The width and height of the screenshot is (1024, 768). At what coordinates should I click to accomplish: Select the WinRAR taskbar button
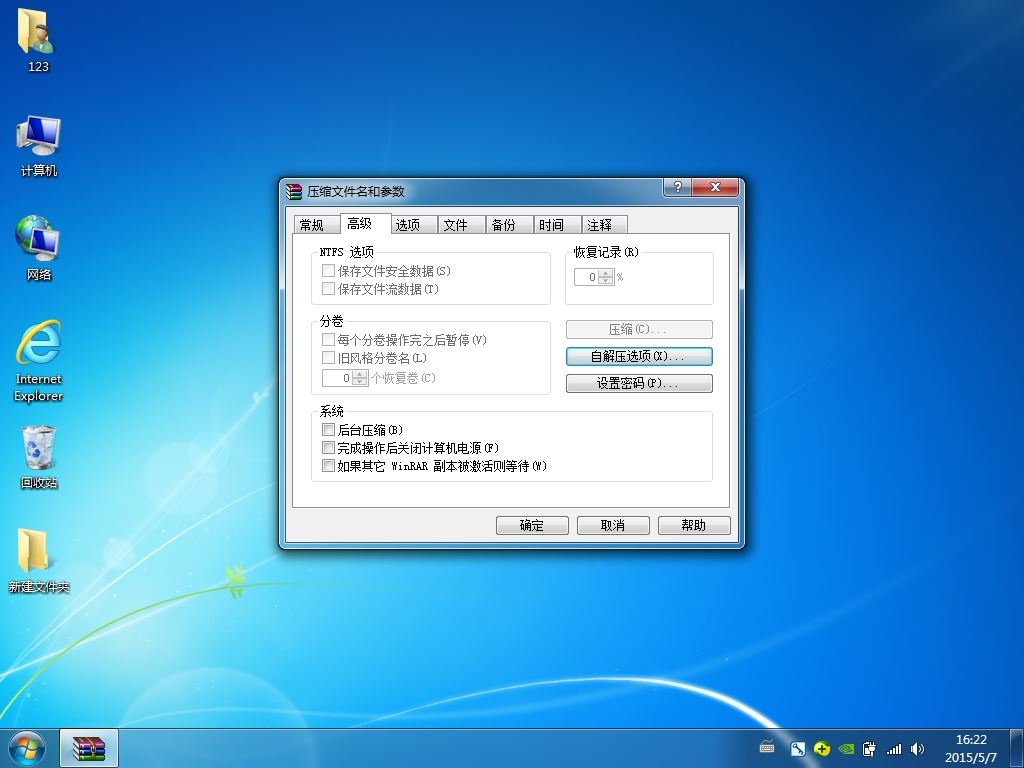click(89, 748)
